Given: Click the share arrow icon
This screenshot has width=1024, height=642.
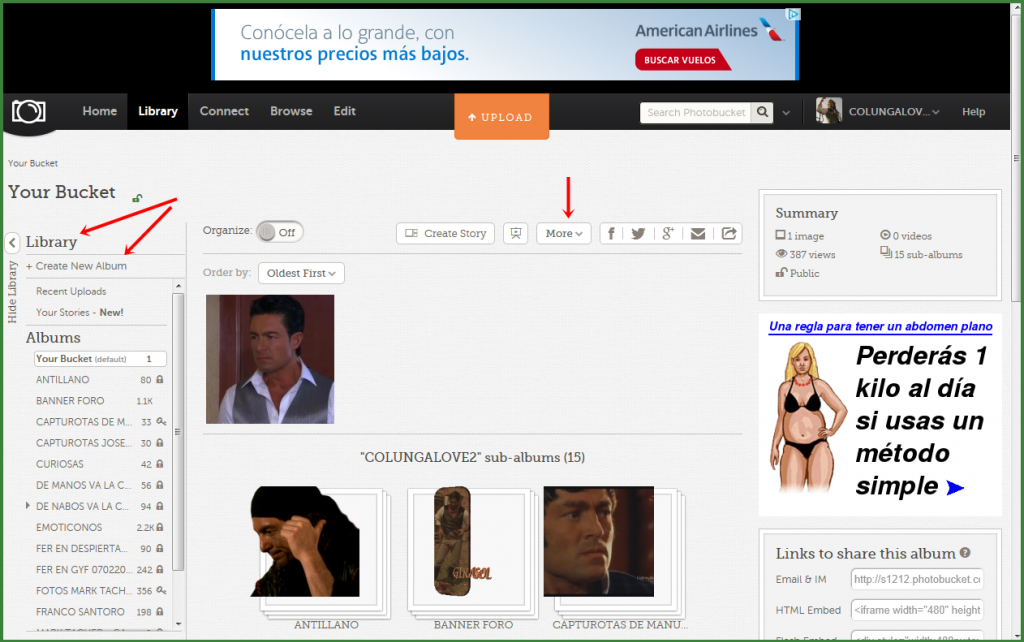Looking at the screenshot, I should point(729,233).
